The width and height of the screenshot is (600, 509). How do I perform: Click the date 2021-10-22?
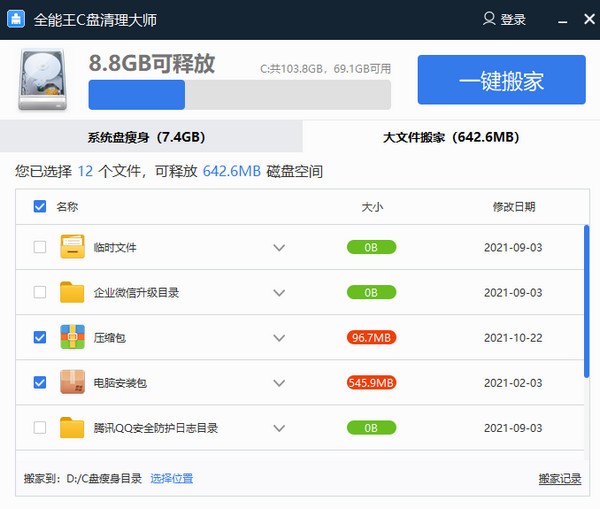coord(513,338)
